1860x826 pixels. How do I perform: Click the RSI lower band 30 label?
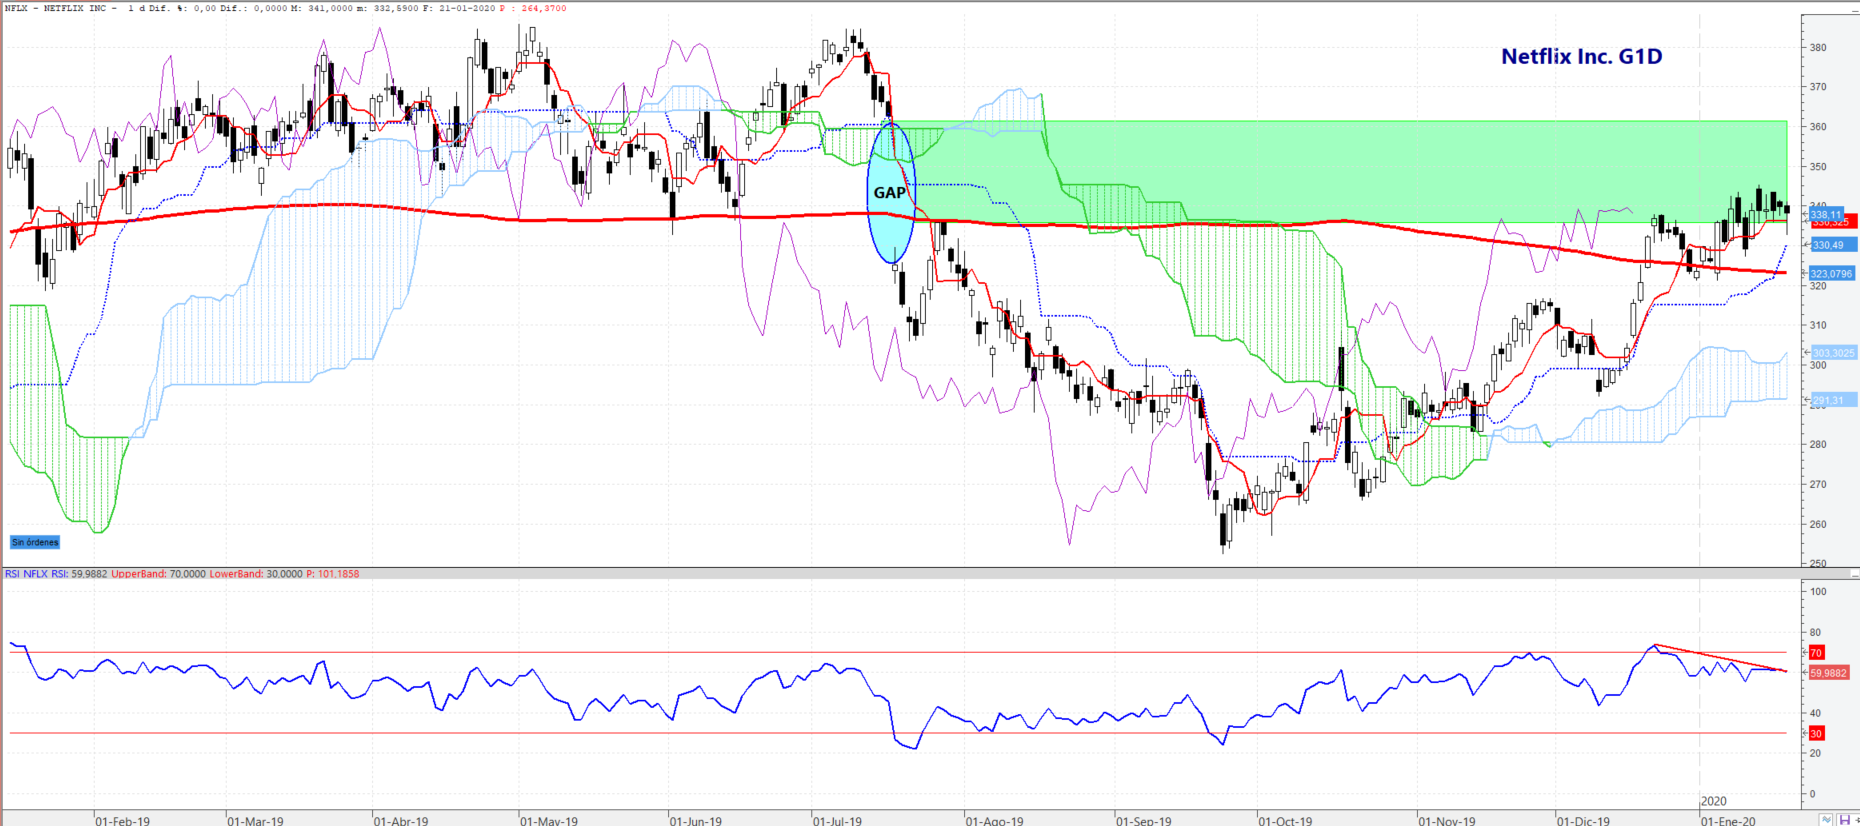pyautogui.click(x=1816, y=733)
